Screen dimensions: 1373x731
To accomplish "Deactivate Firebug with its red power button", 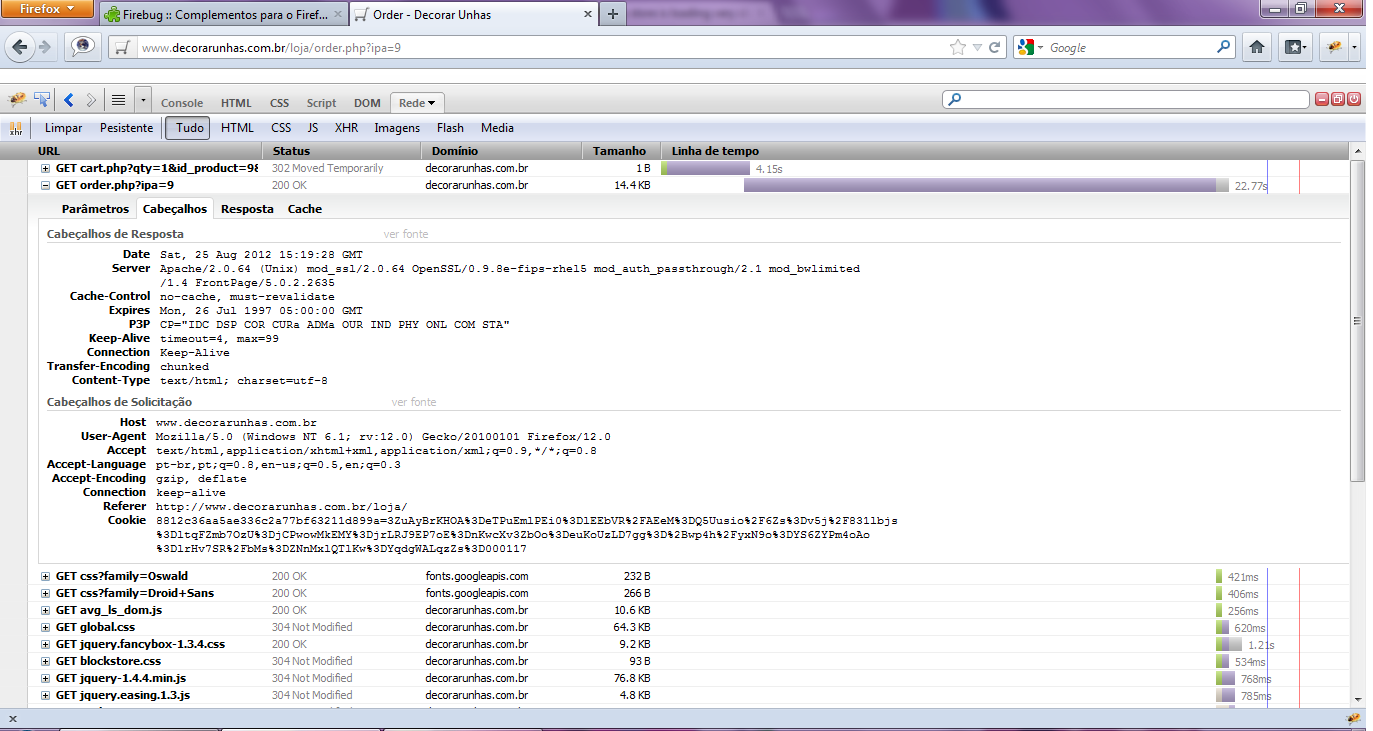I will click(1354, 99).
